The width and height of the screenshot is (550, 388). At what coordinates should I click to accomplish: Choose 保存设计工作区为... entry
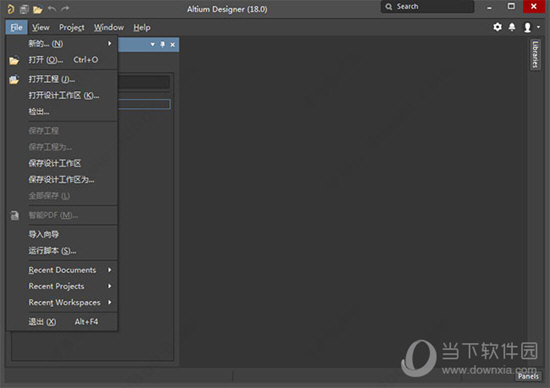click(62, 180)
